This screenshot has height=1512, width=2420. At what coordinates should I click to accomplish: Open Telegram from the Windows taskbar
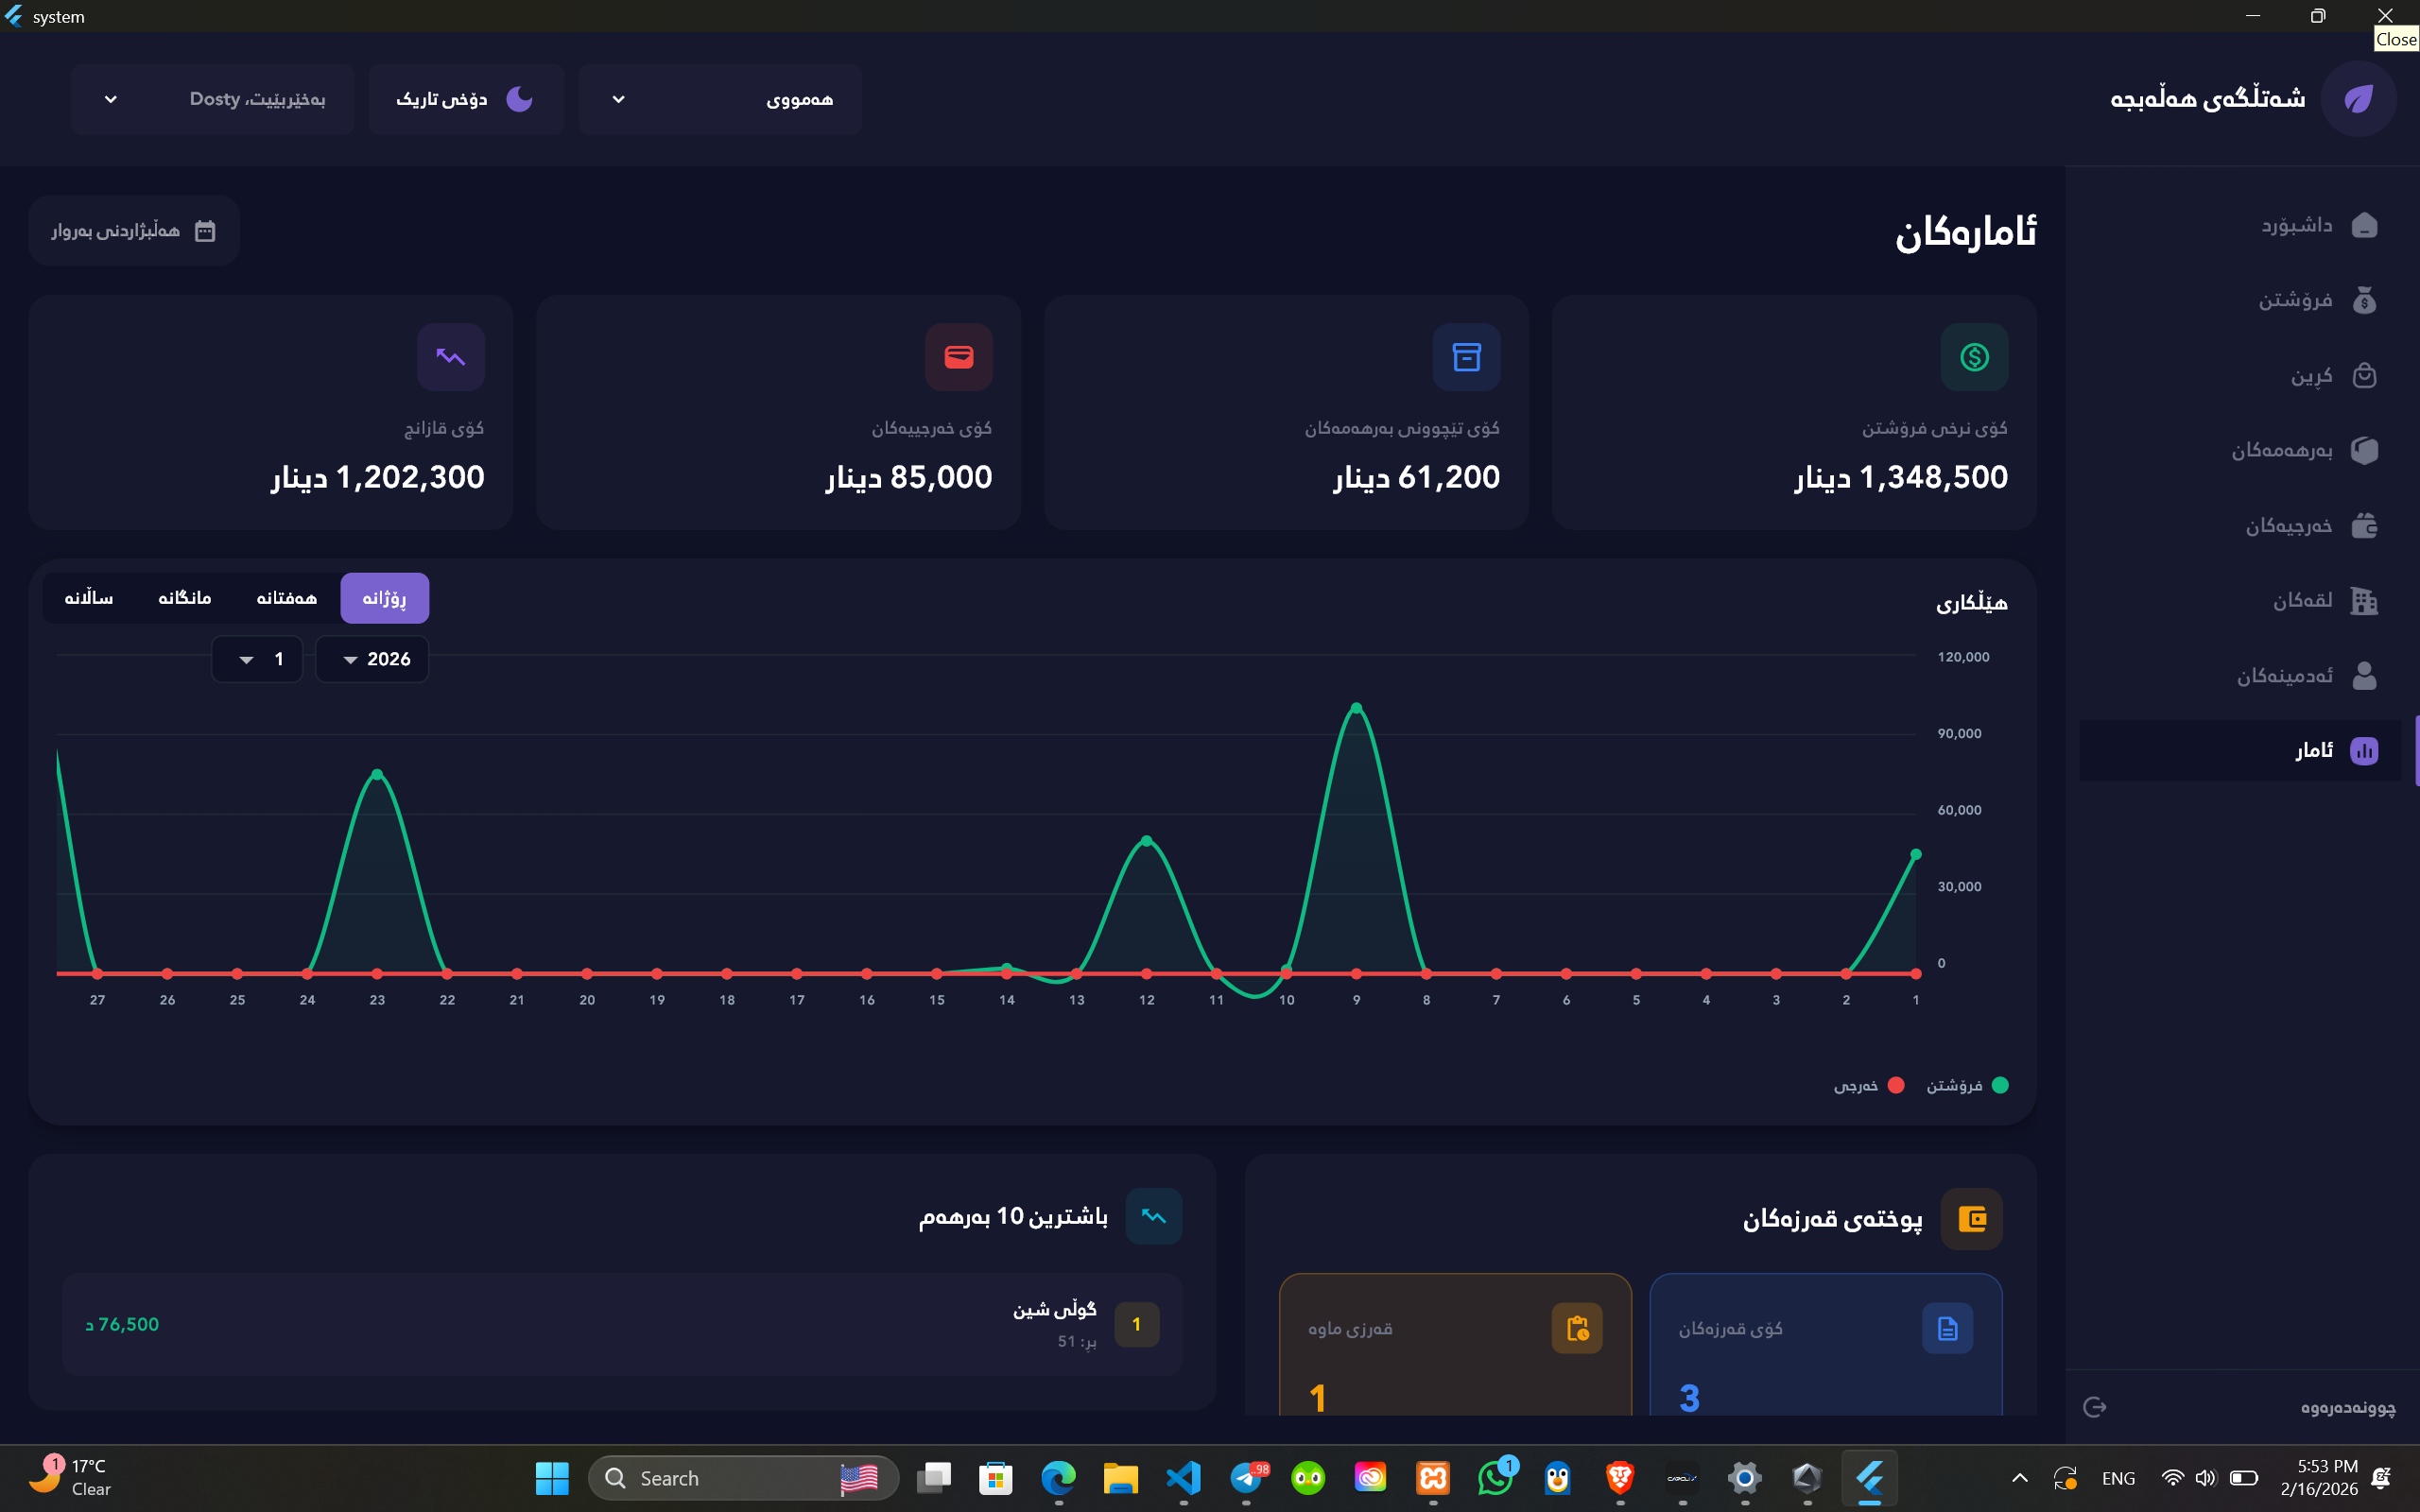pyautogui.click(x=1246, y=1477)
